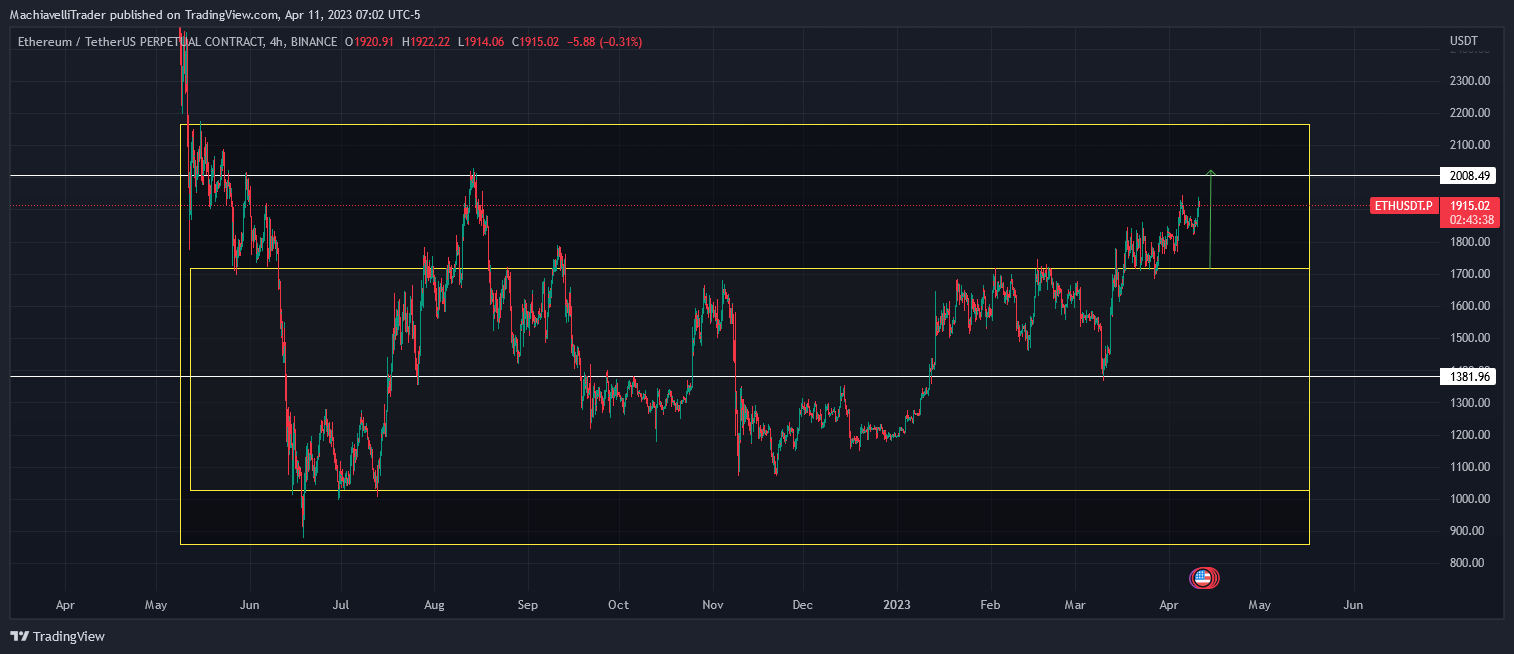The width and height of the screenshot is (1514, 654).
Task: Click the Oct label on time axis
Action: [x=619, y=605]
